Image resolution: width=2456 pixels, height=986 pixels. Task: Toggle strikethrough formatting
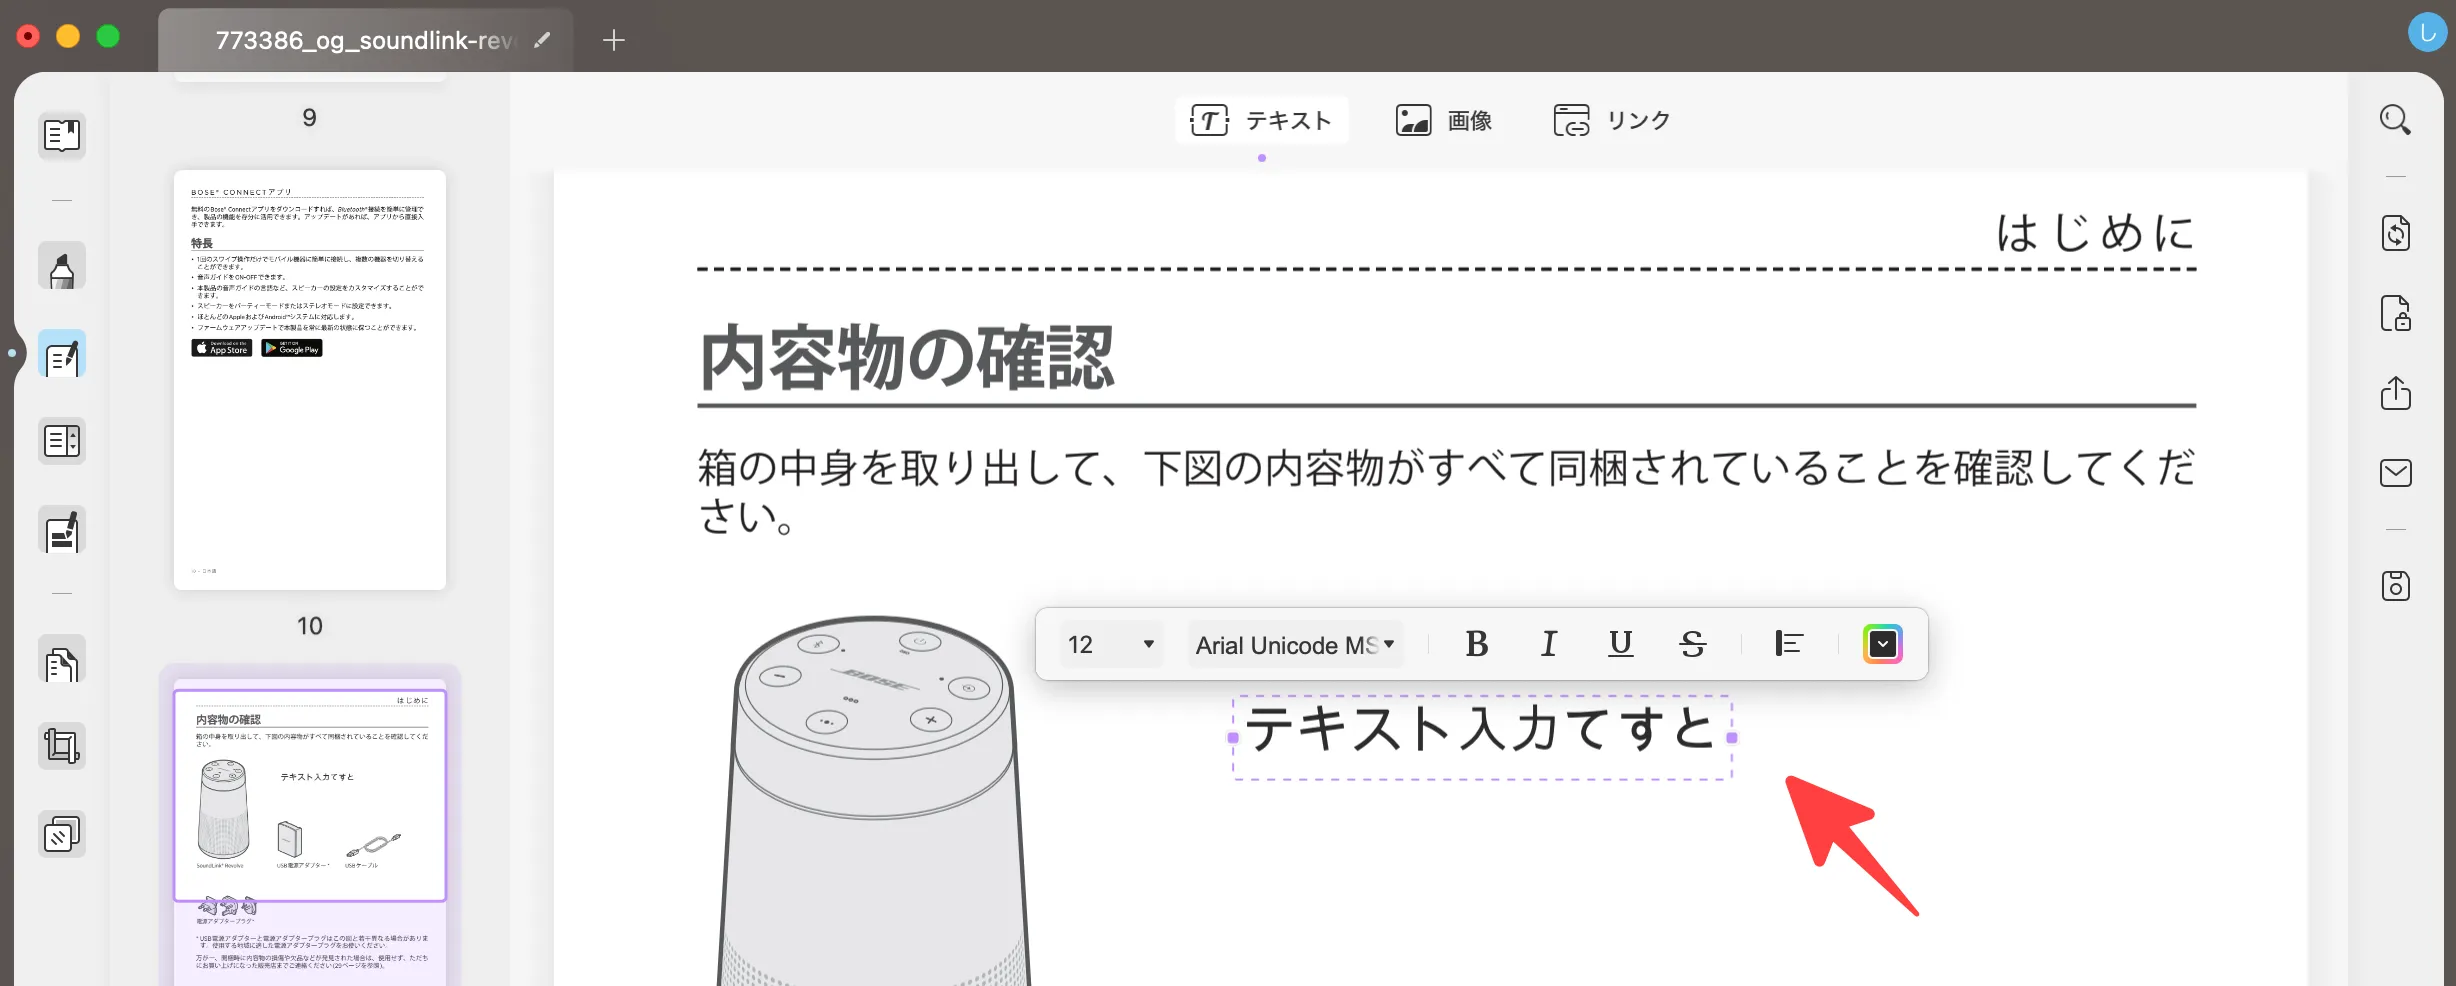click(x=1693, y=644)
